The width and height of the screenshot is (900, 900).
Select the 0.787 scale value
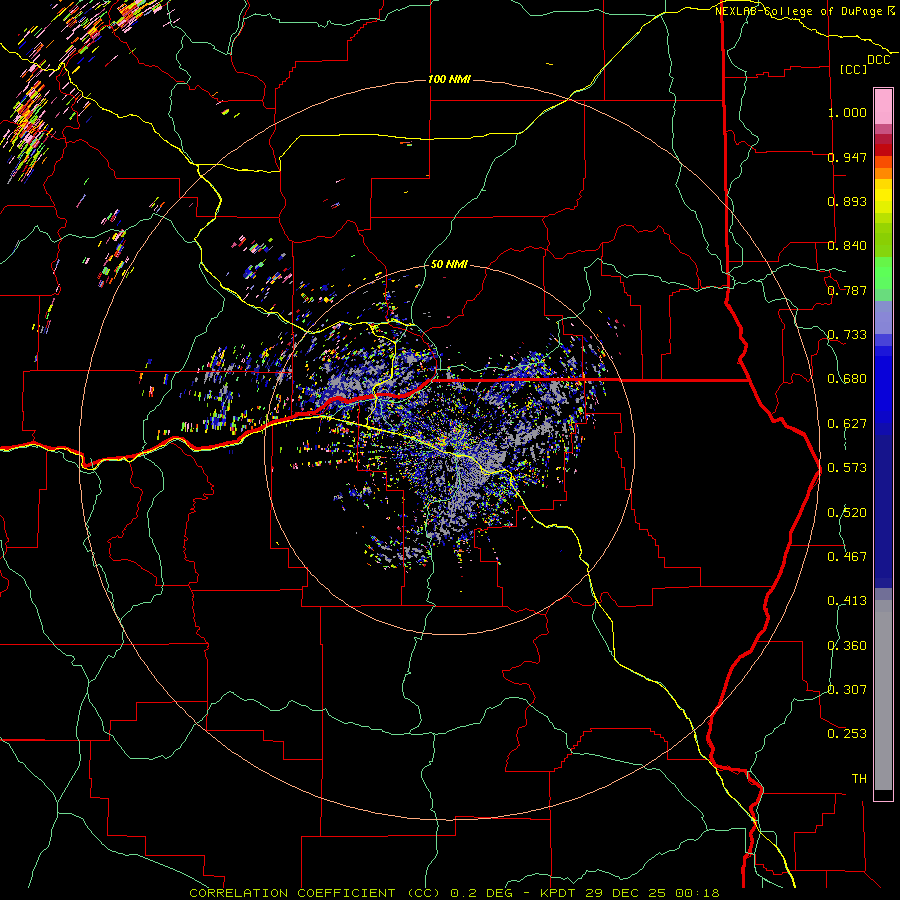847,290
